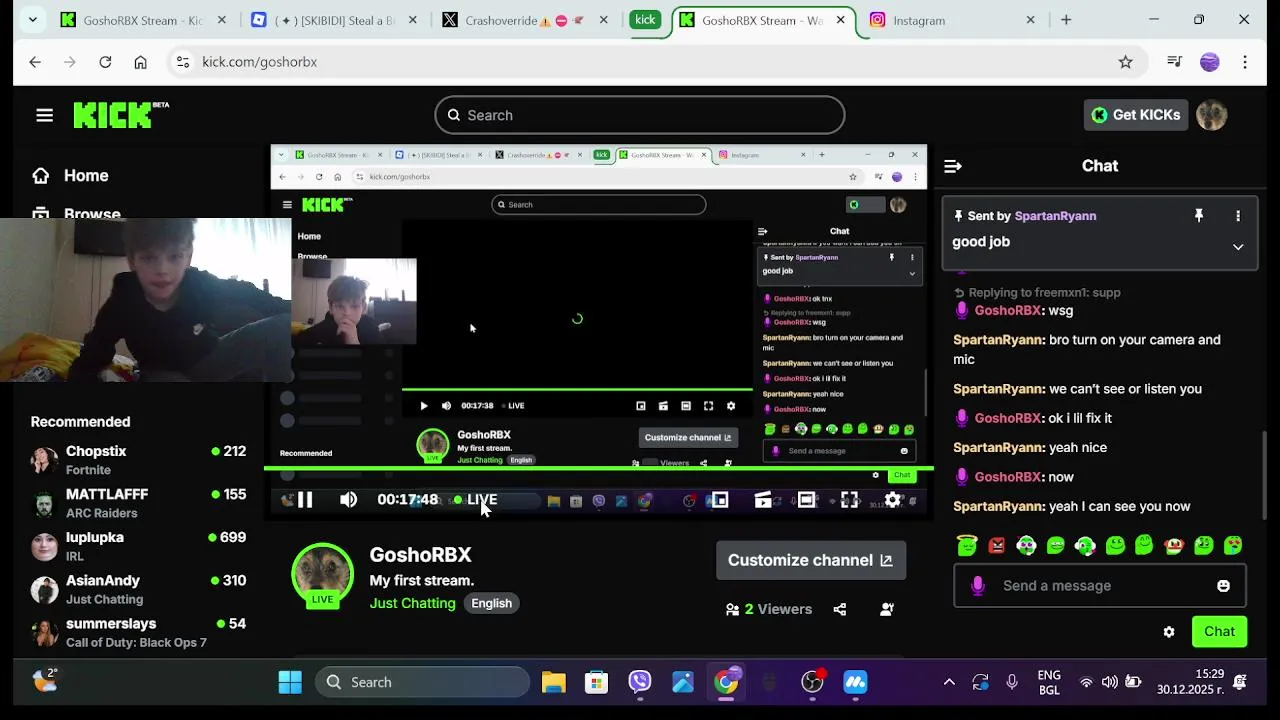Open browser home page
The width and height of the screenshot is (1280, 720).
pyautogui.click(x=140, y=62)
